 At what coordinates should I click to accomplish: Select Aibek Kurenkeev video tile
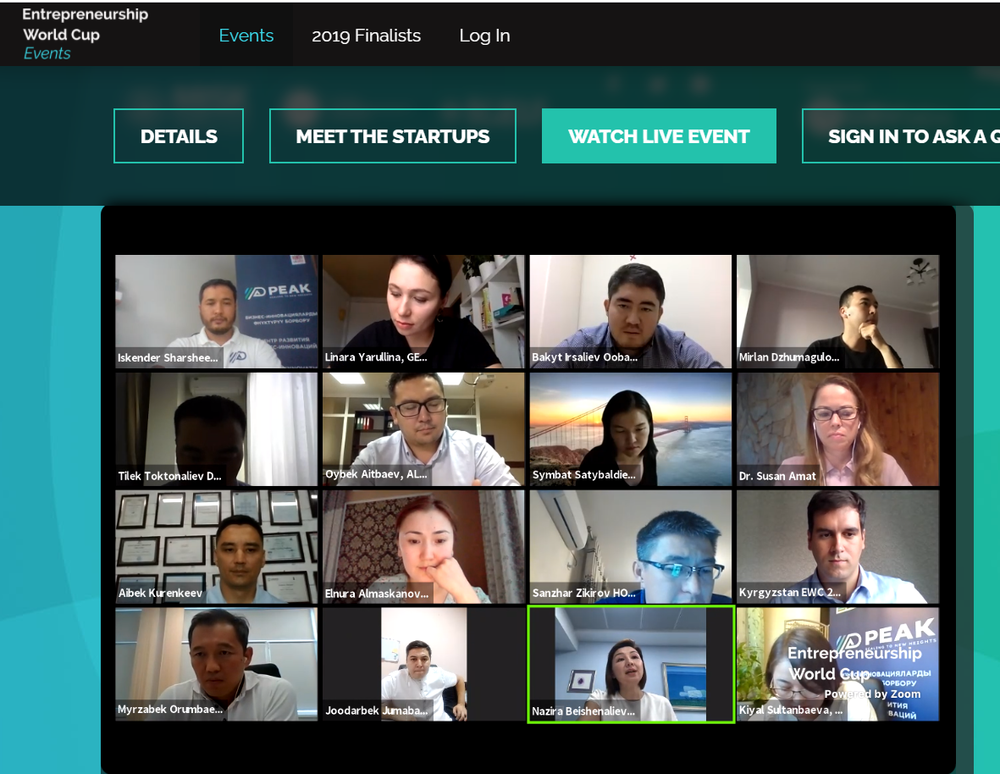[x=216, y=546]
